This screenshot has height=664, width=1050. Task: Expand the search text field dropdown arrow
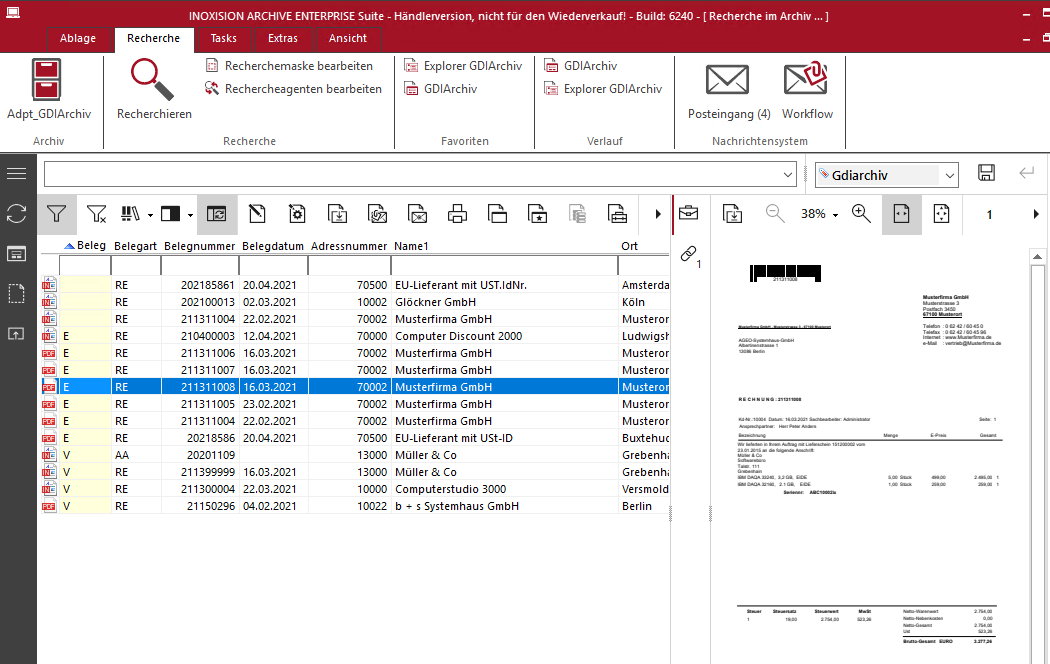(x=788, y=174)
